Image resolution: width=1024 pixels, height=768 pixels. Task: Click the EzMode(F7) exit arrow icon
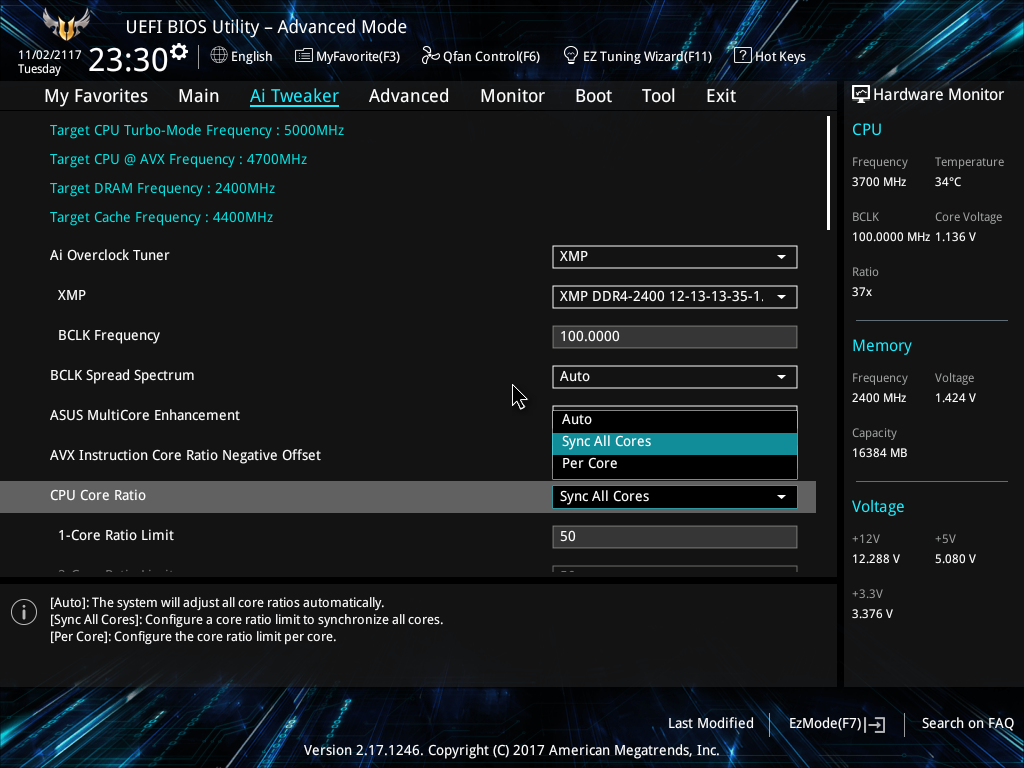876,724
